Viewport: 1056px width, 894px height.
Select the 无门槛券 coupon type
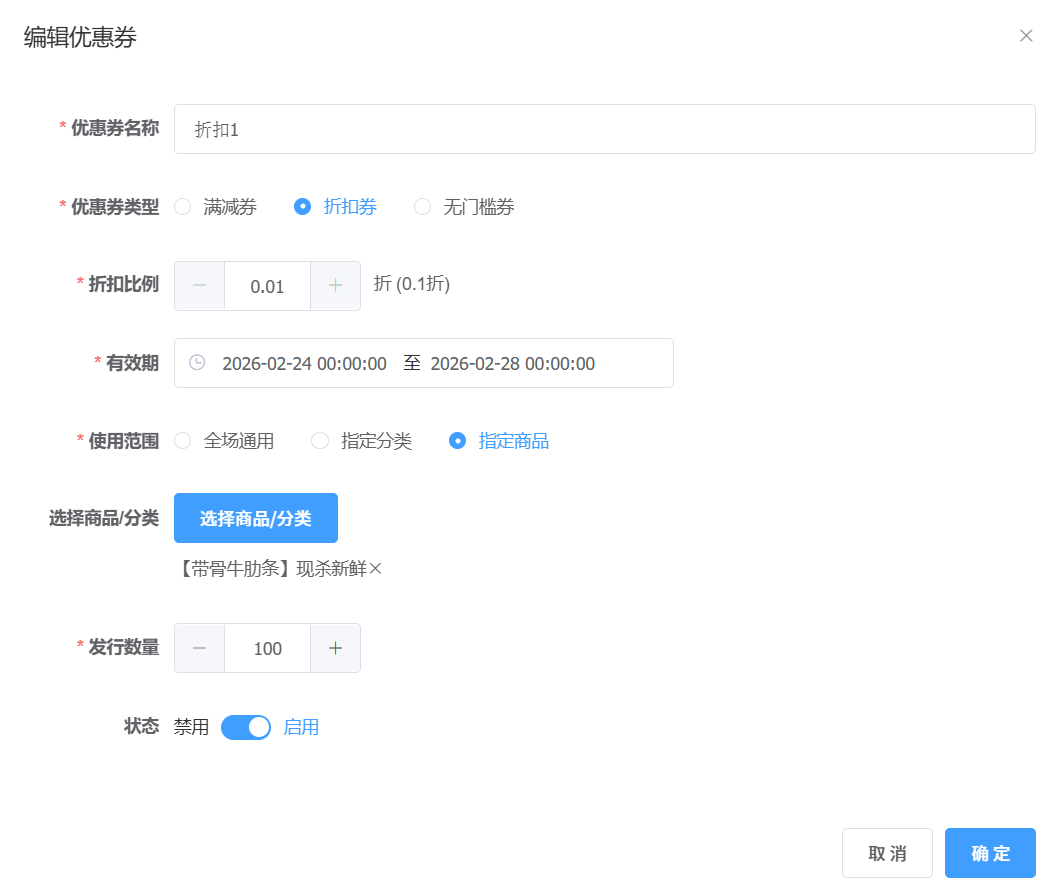[x=422, y=207]
